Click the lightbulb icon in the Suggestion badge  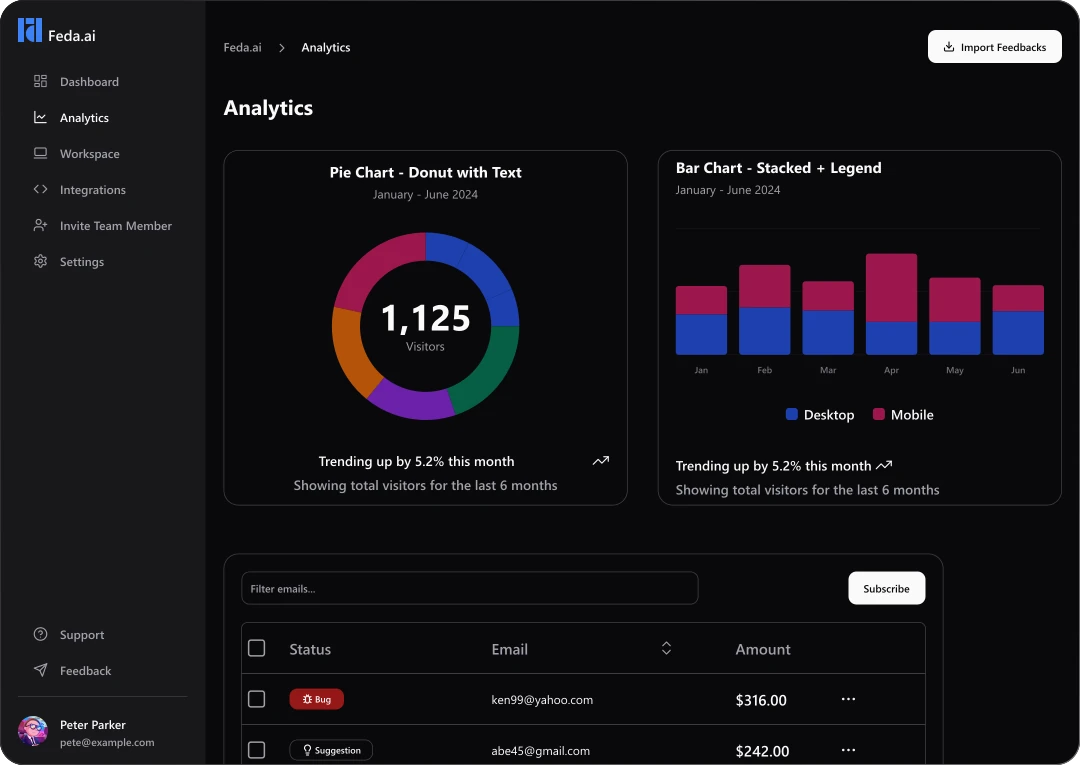pyautogui.click(x=307, y=750)
